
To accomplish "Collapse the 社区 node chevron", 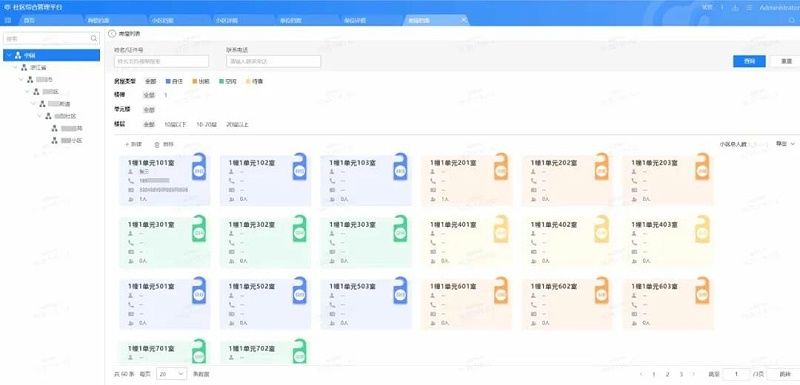I will pos(40,116).
